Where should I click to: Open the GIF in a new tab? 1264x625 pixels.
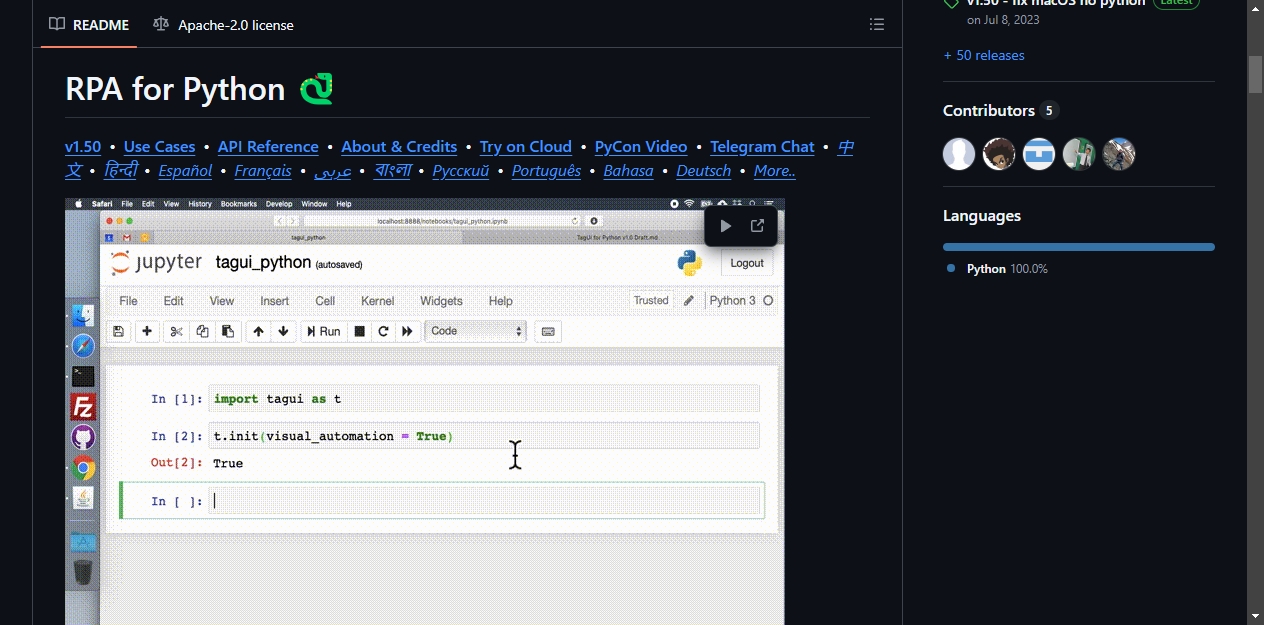point(757,226)
